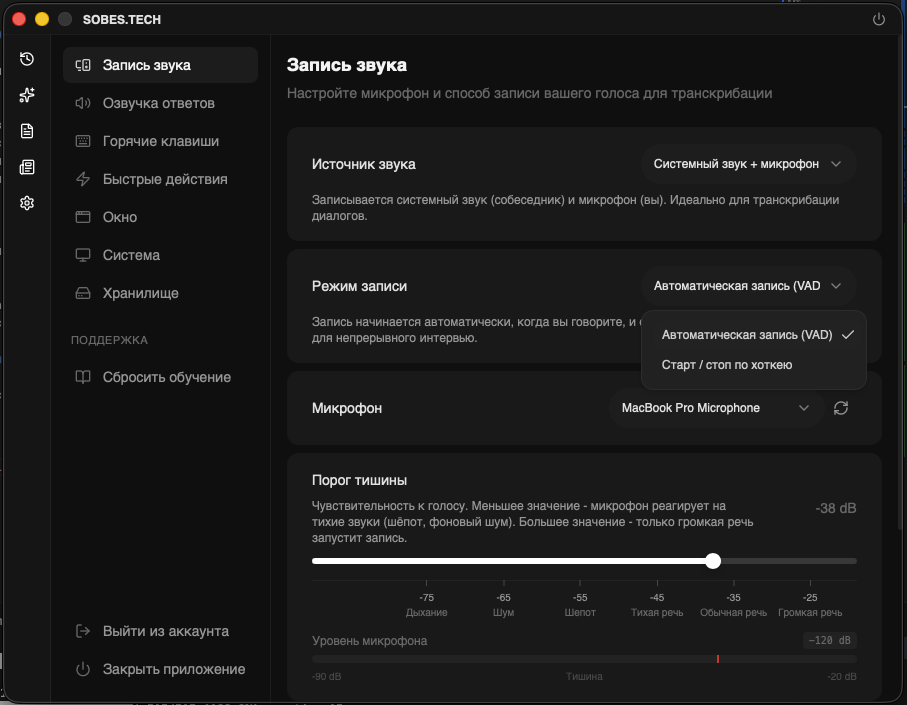Image resolution: width=907 pixels, height=705 pixels.
Task: Click the AI sparkles icon in sidebar
Action: 27,95
